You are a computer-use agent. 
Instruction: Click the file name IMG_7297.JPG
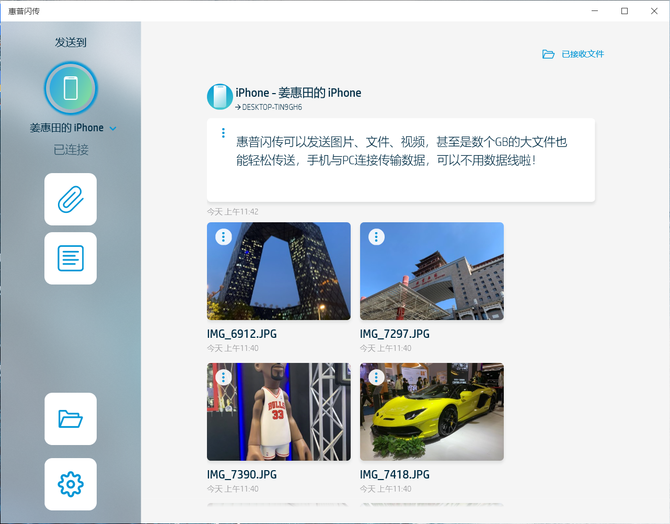395,334
